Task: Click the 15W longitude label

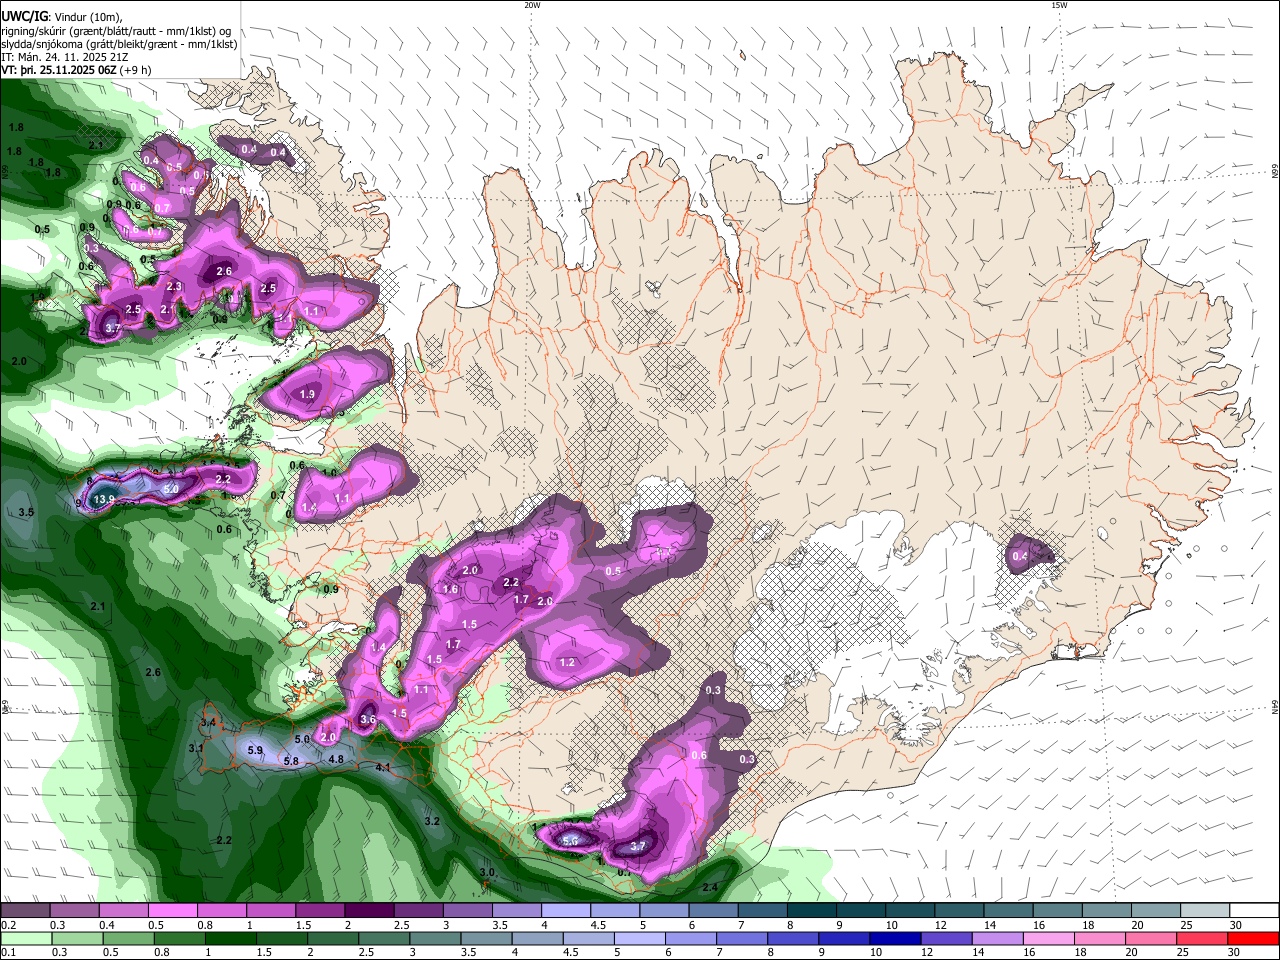Action: tap(1058, 5)
